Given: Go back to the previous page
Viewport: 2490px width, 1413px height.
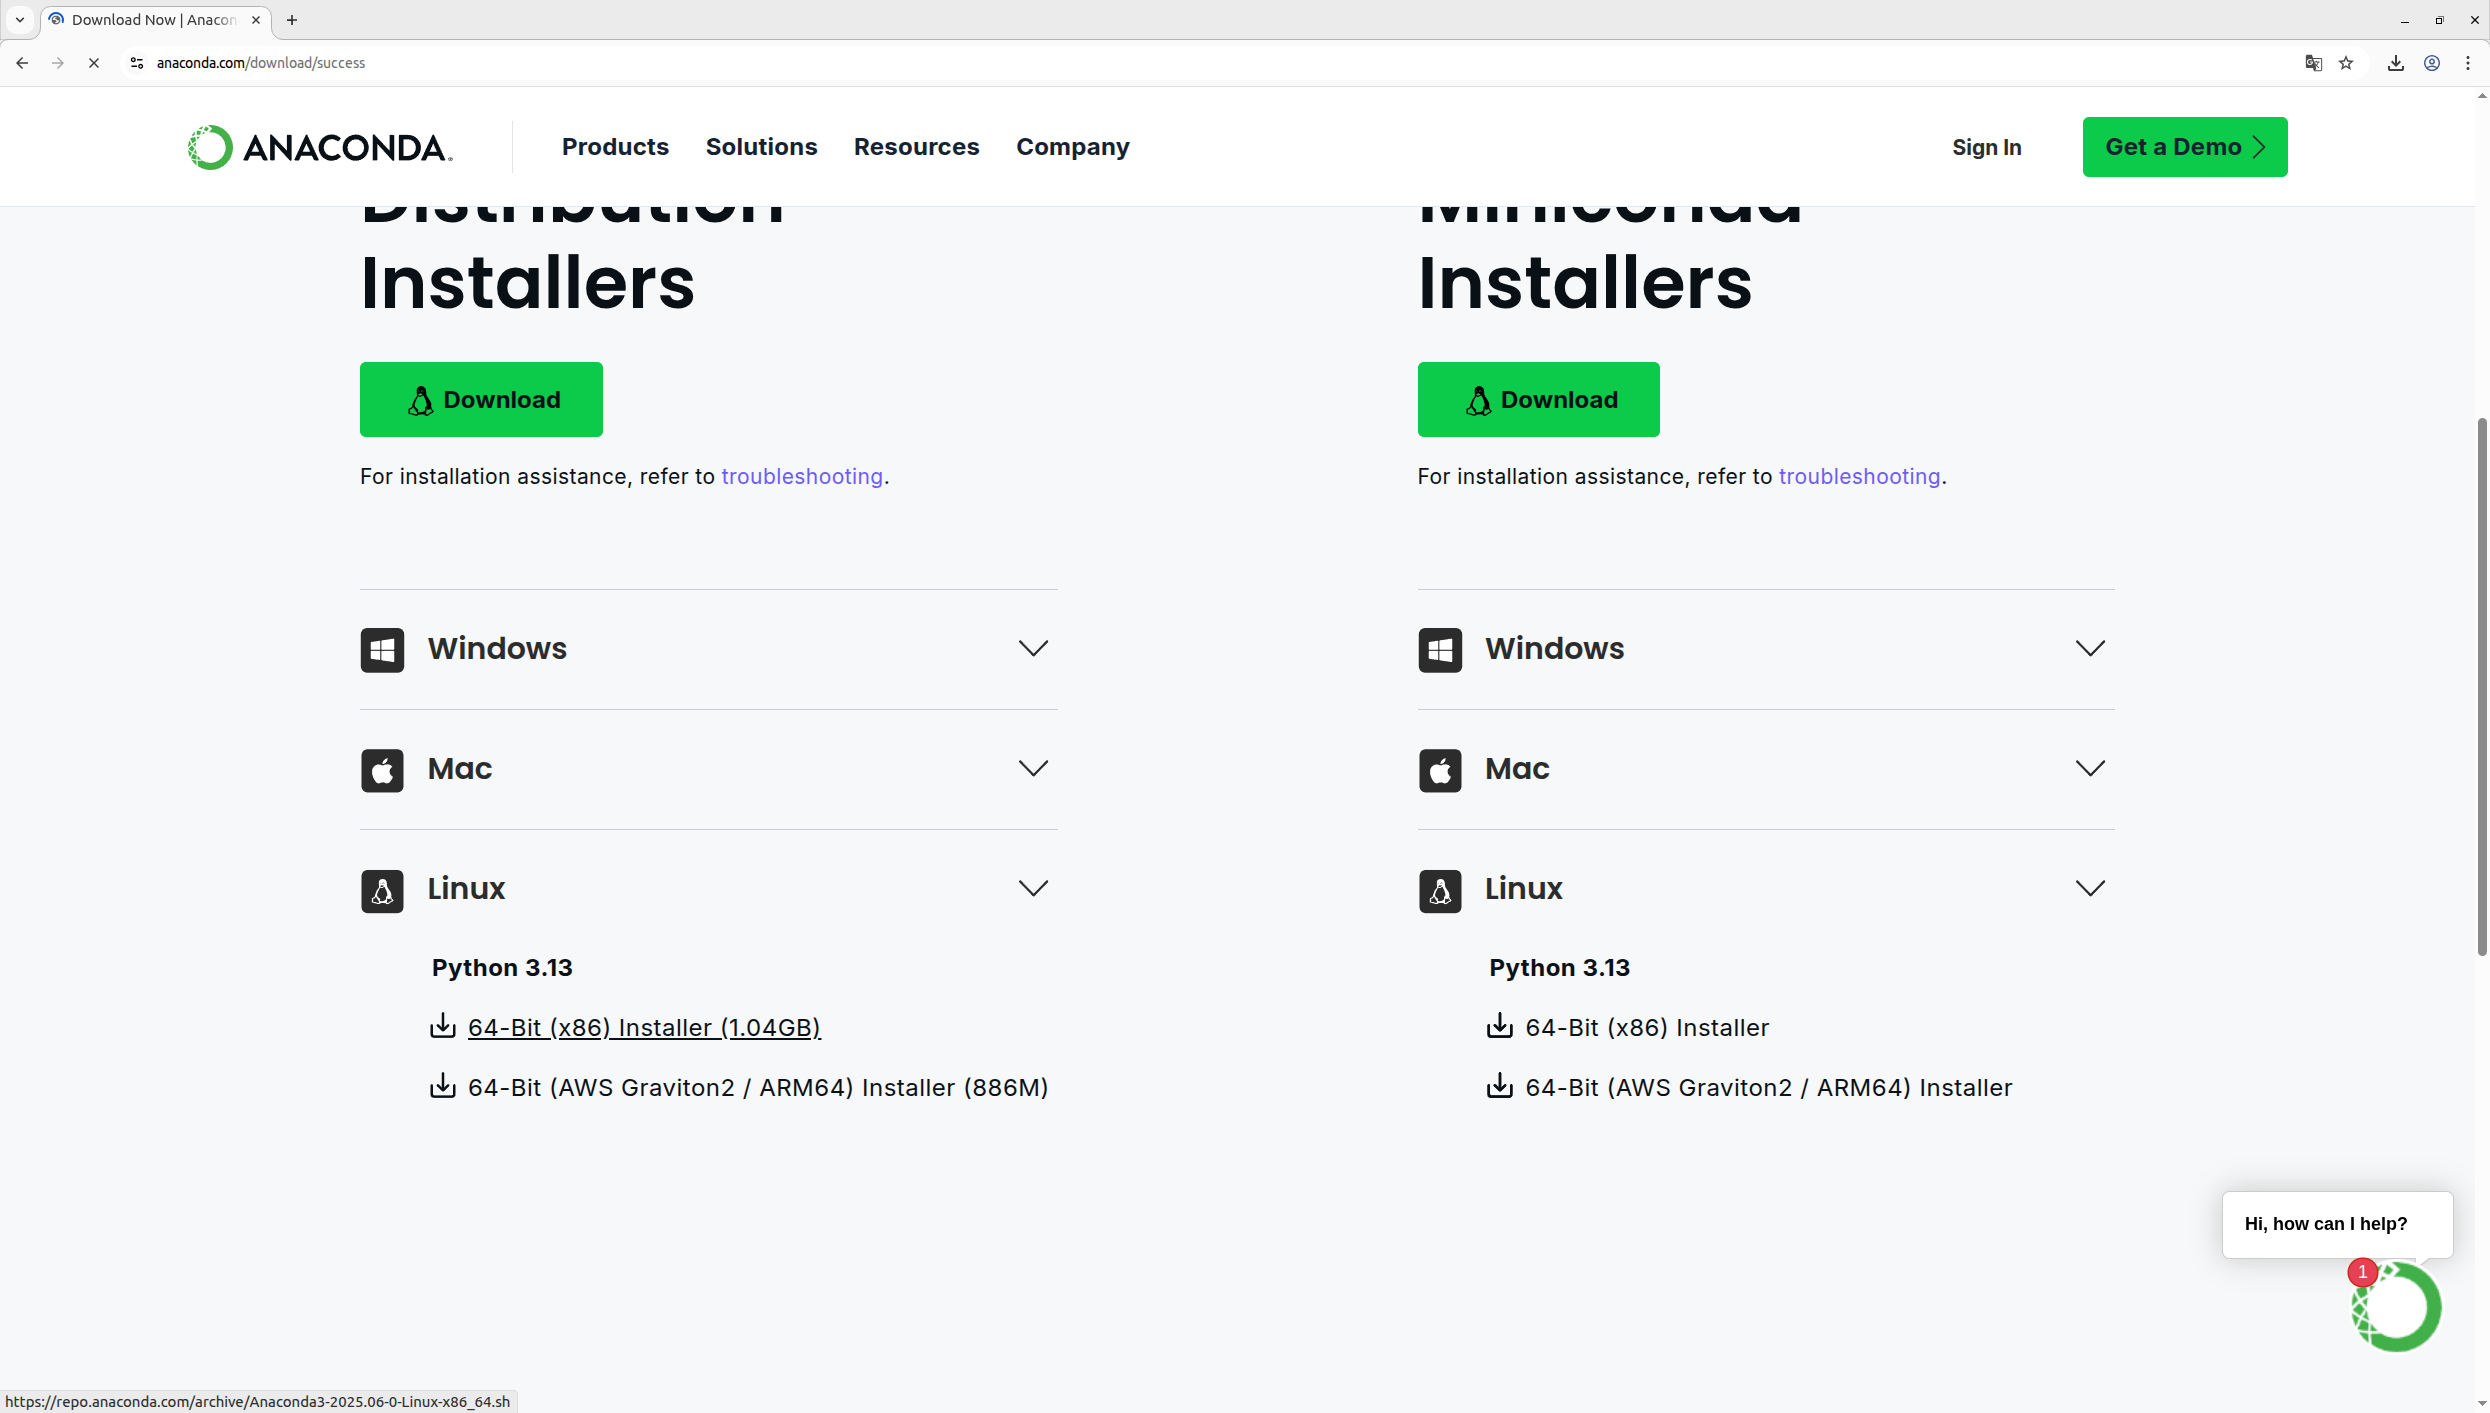Looking at the screenshot, I should tap(22, 63).
